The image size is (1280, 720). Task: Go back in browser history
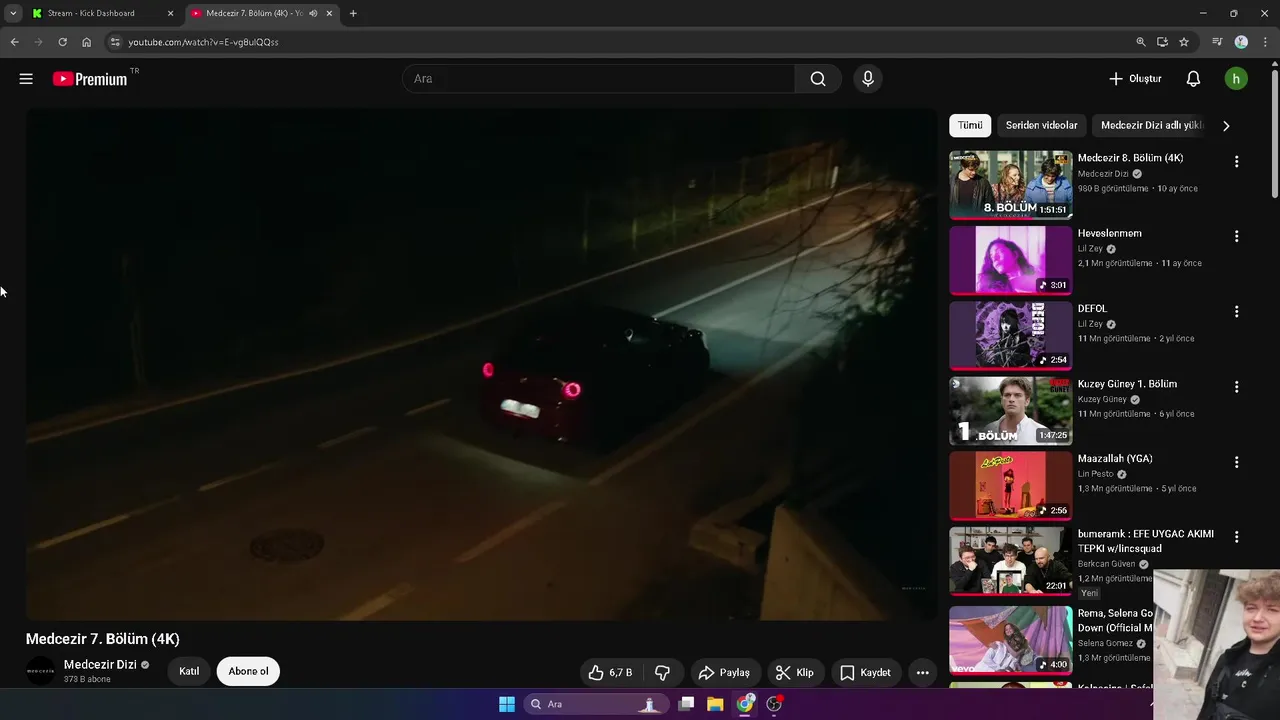click(14, 42)
